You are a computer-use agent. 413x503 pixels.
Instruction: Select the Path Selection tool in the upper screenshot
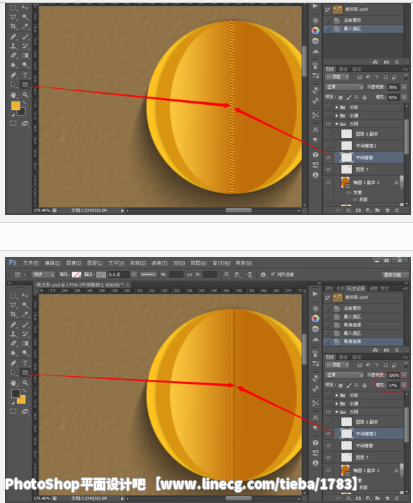13,84
